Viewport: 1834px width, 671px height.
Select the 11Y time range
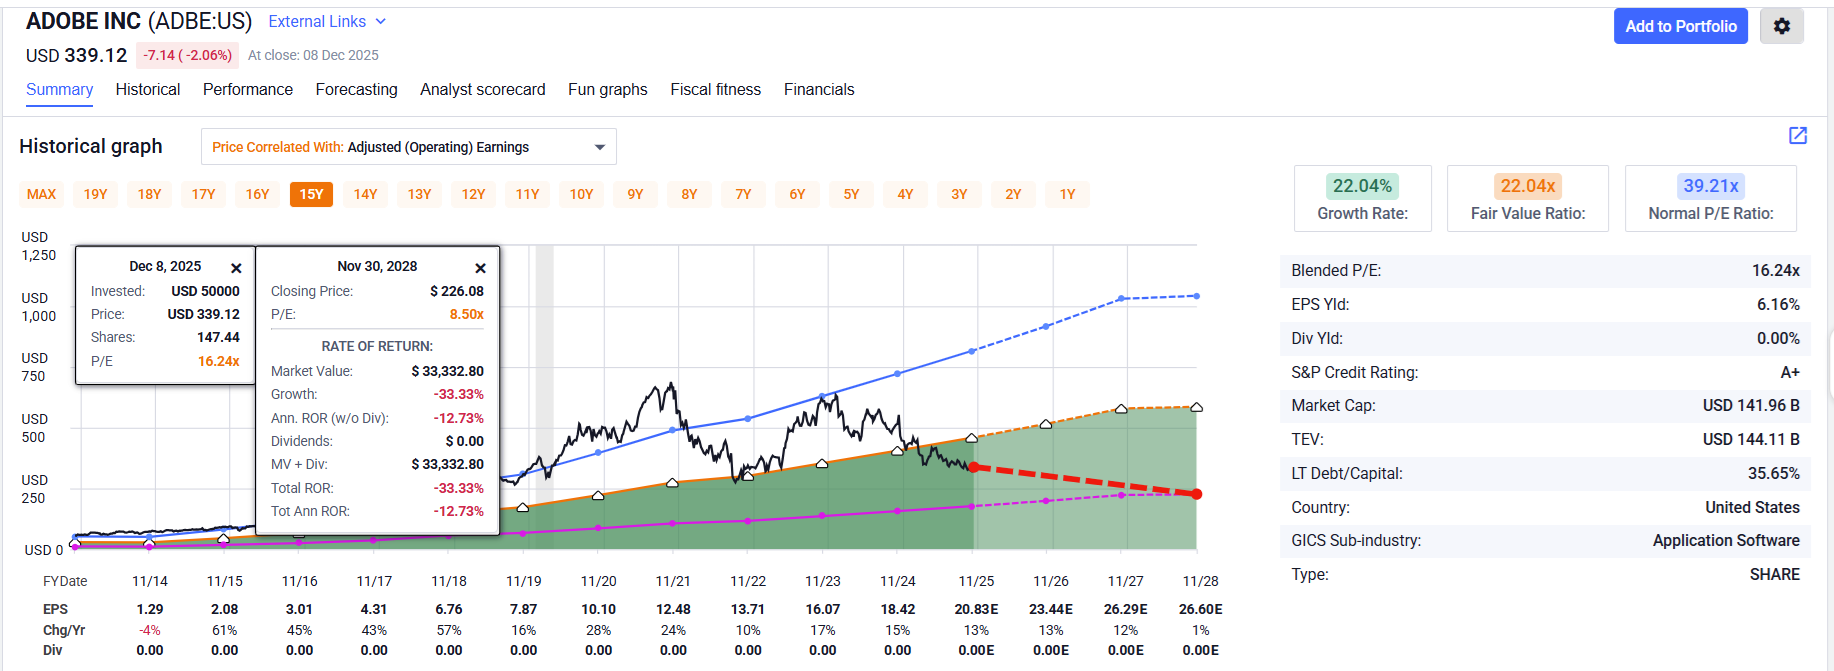point(528,194)
